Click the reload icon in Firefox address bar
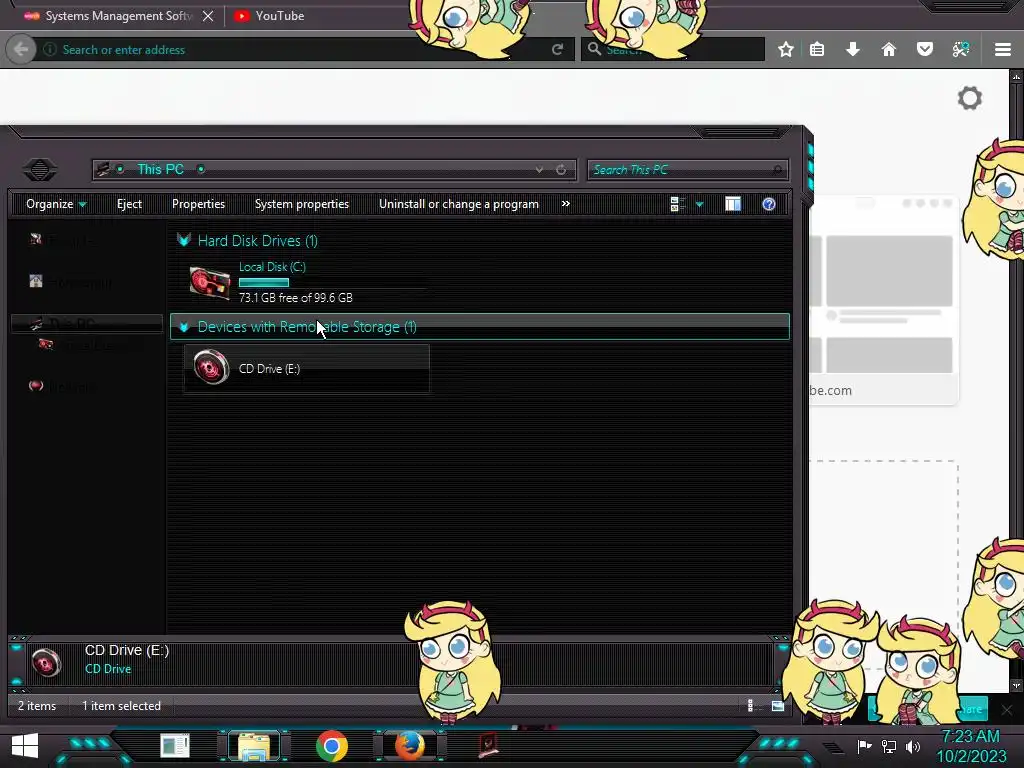The height and width of the screenshot is (768, 1024). pyautogui.click(x=557, y=50)
